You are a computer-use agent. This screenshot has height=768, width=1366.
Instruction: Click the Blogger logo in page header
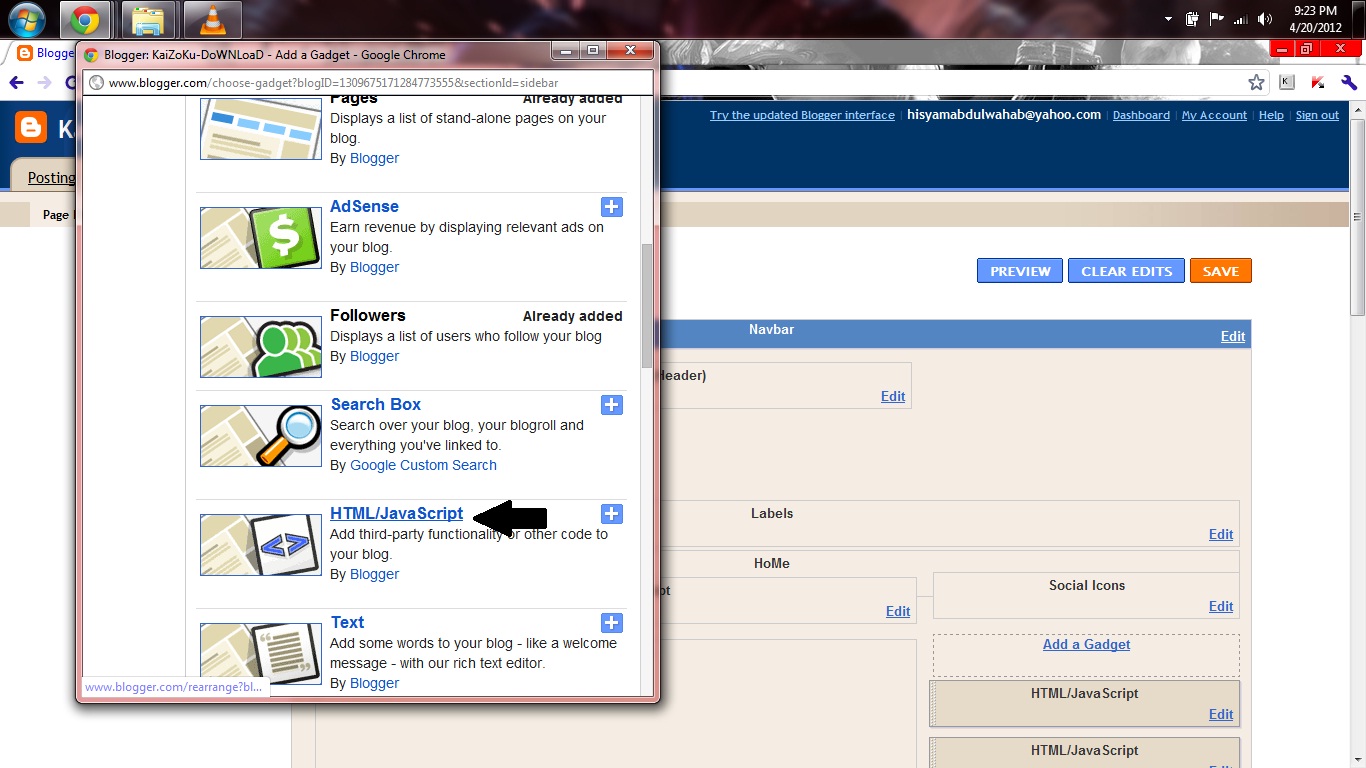pyautogui.click(x=31, y=128)
